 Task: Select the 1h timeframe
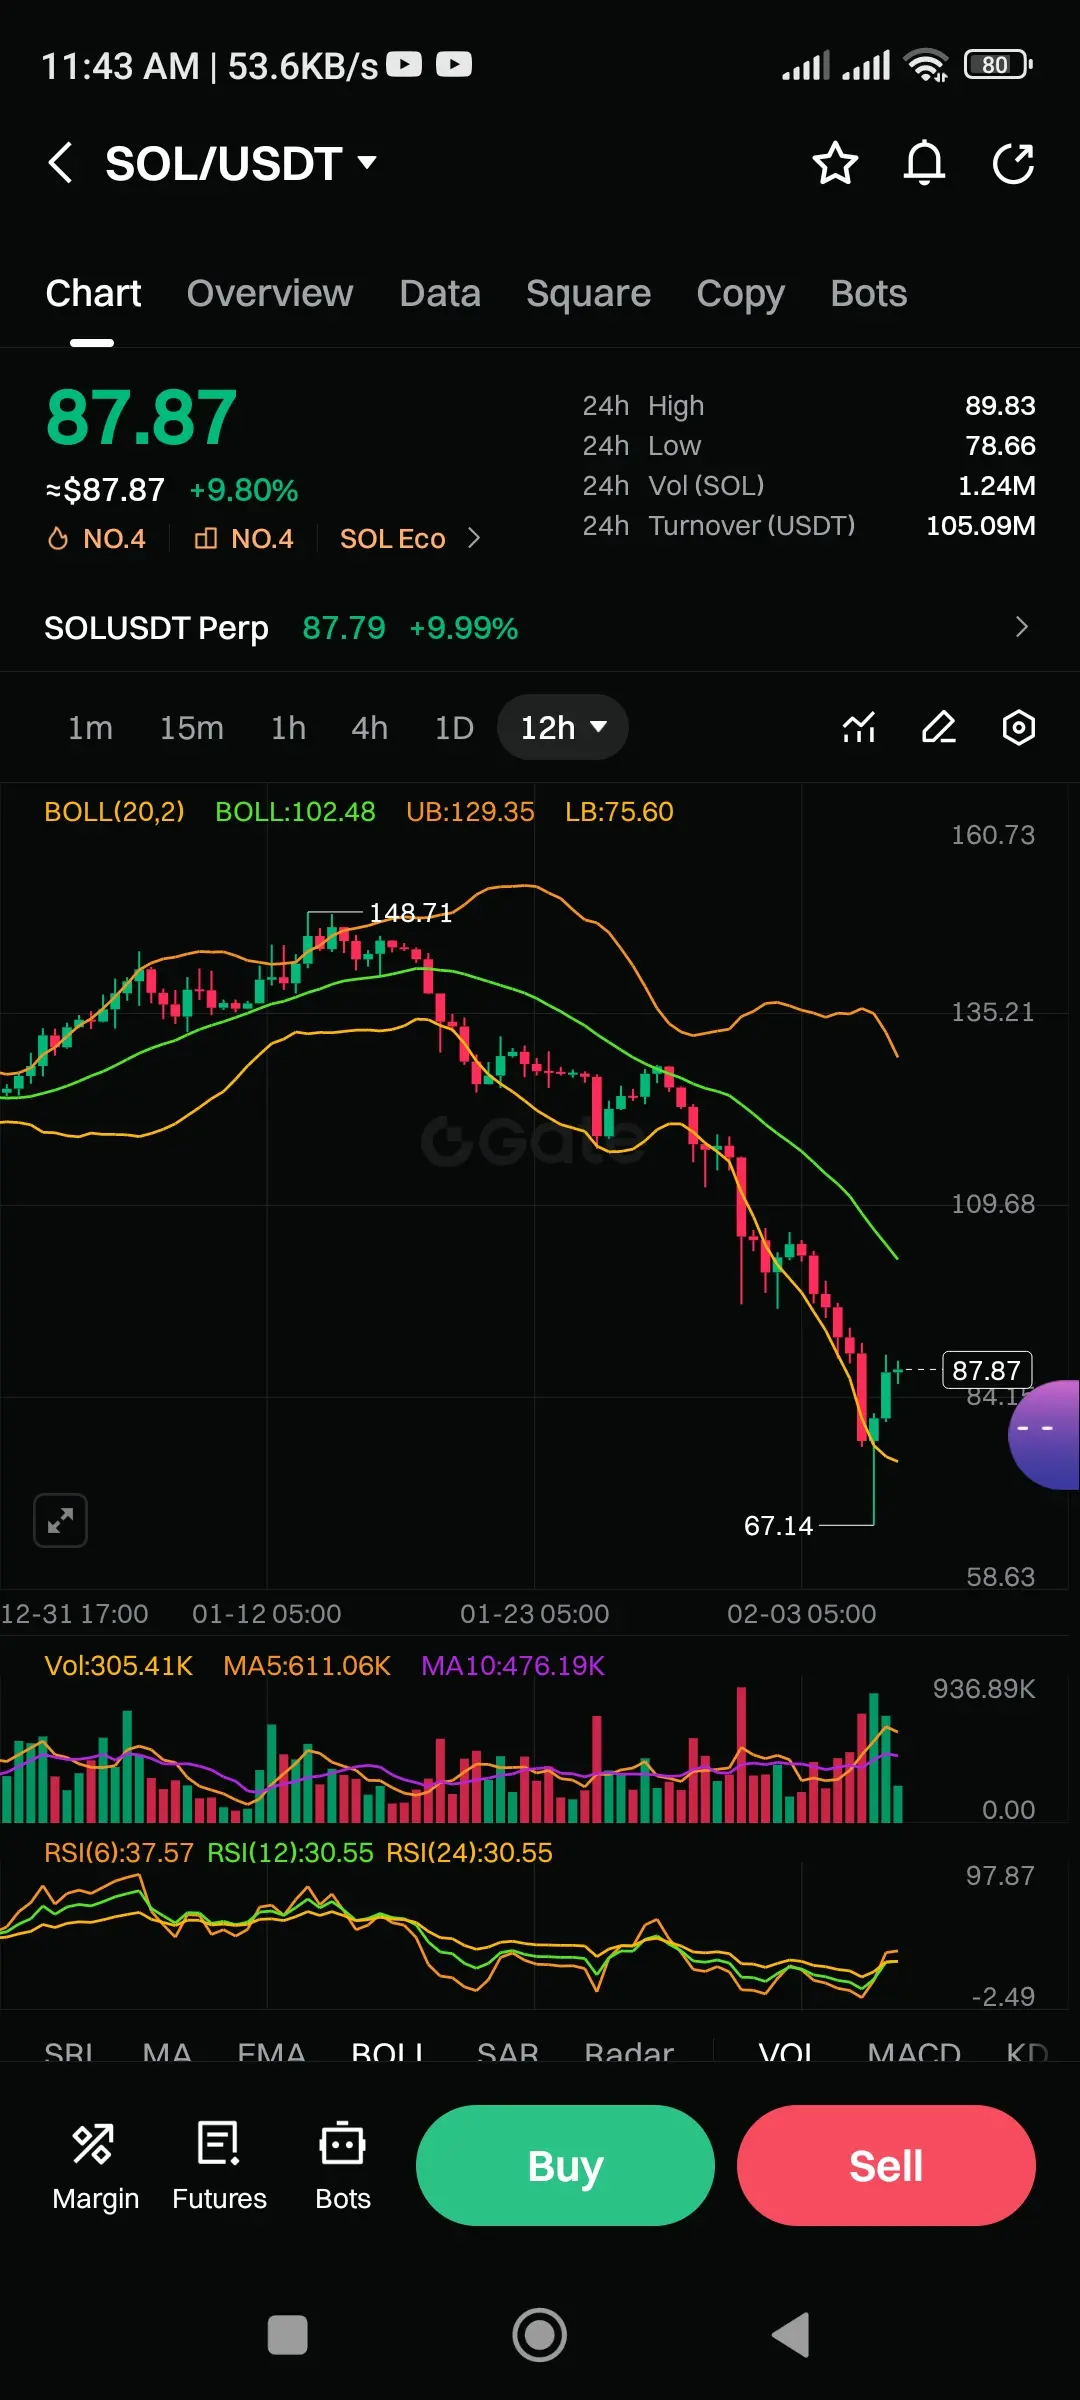pos(288,728)
